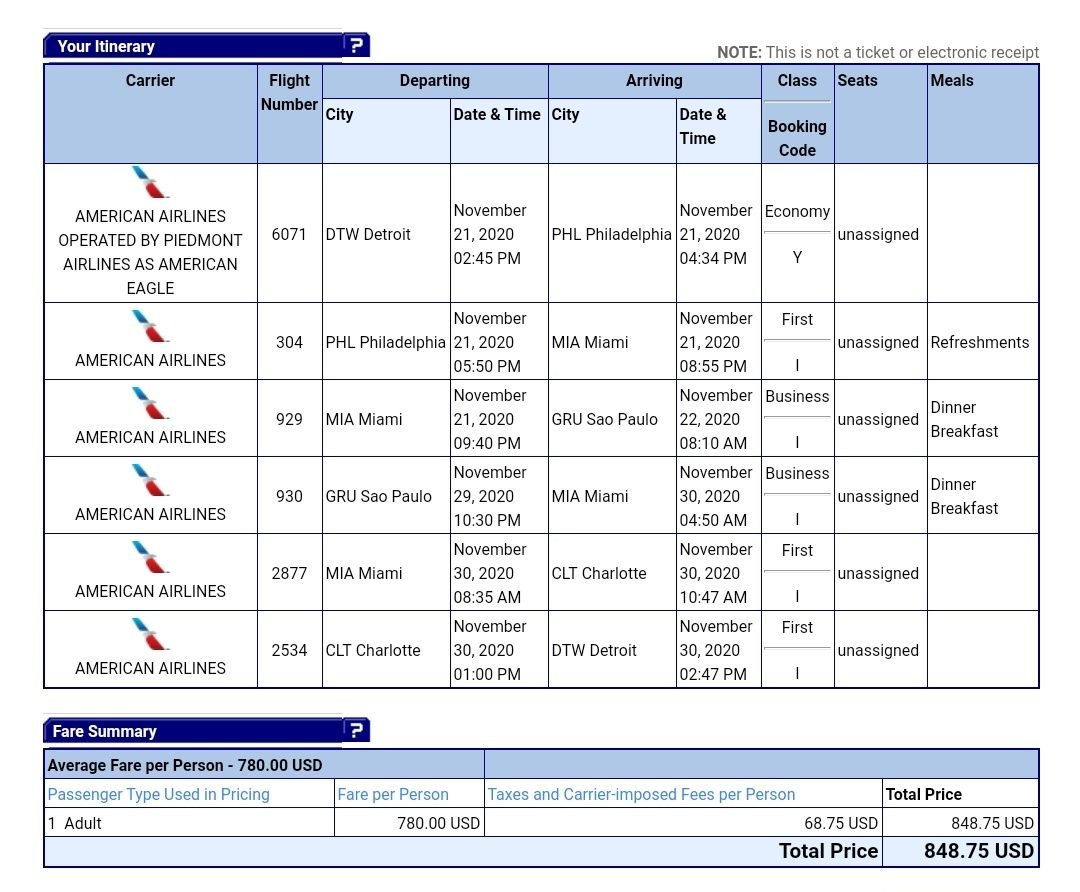The height and width of the screenshot is (892, 1080).
Task: Click the NOTE: not a ticket notice
Action: [878, 52]
